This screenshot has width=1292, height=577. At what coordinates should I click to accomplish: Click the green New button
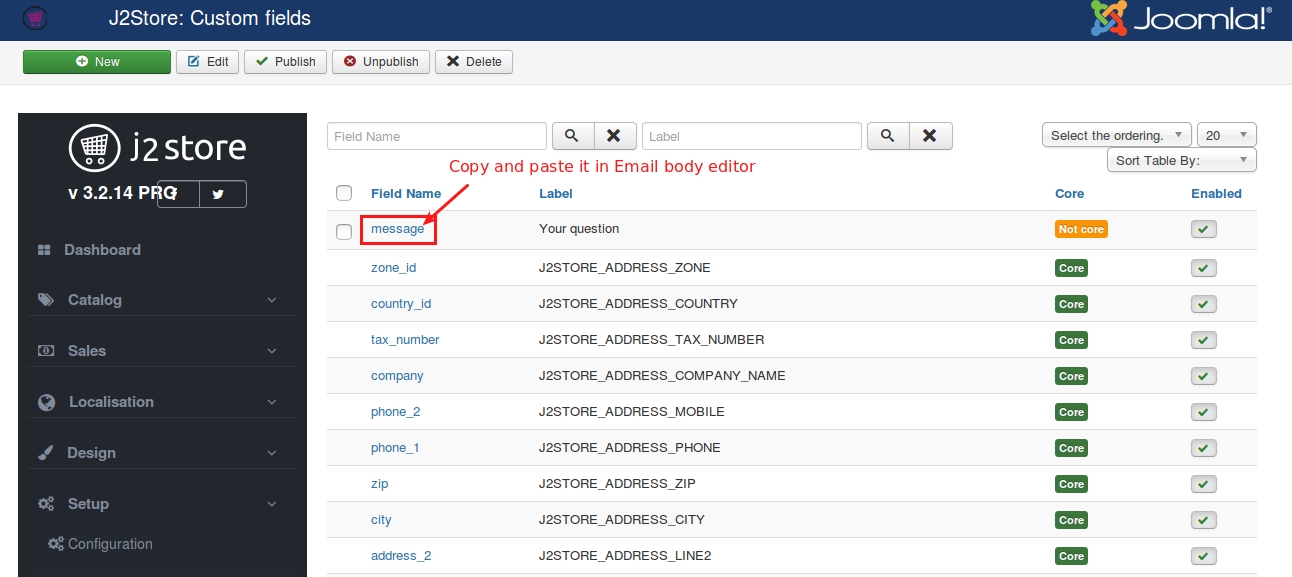pos(97,62)
